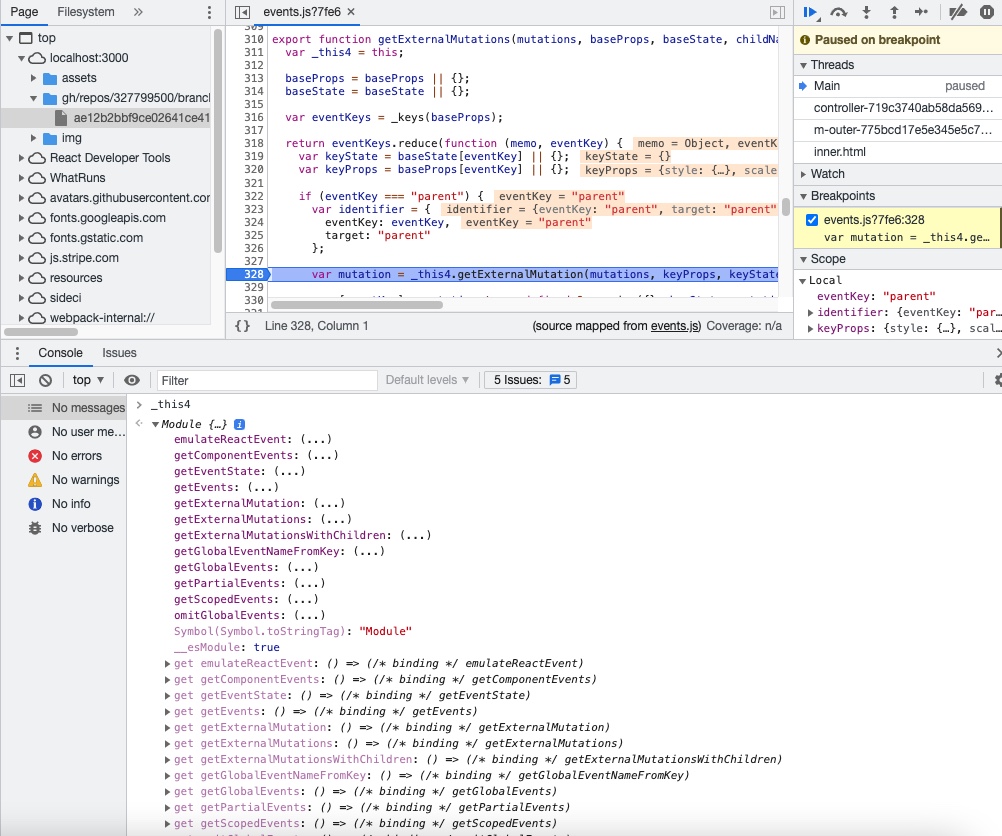Filter by warnings triangle icon
Viewport: 1002px width, 836px height.
[x=35, y=480]
